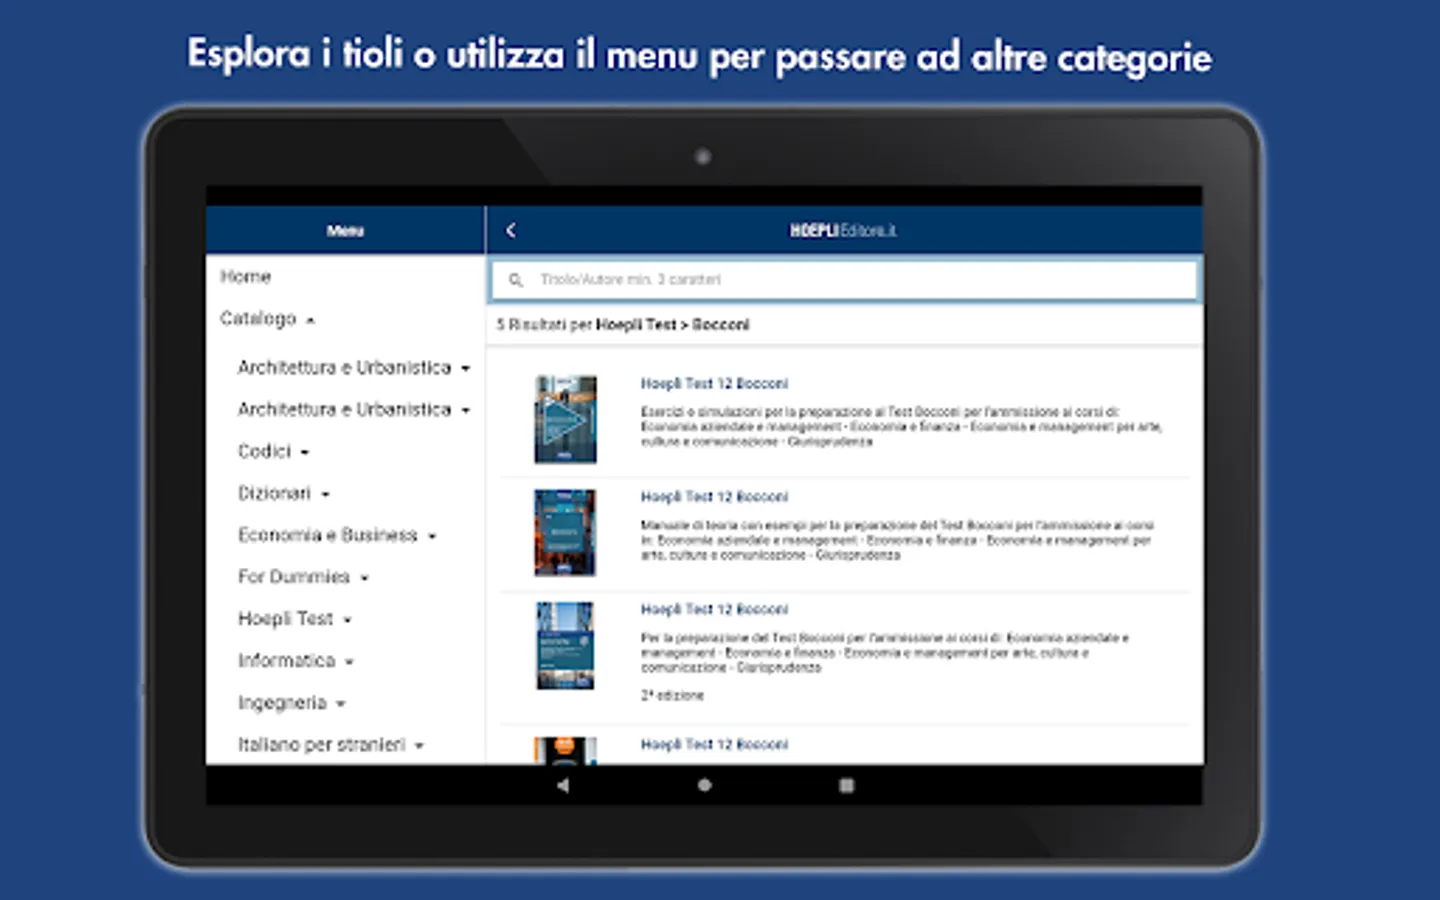Collapse the Catalogo section arrow

[310, 320]
